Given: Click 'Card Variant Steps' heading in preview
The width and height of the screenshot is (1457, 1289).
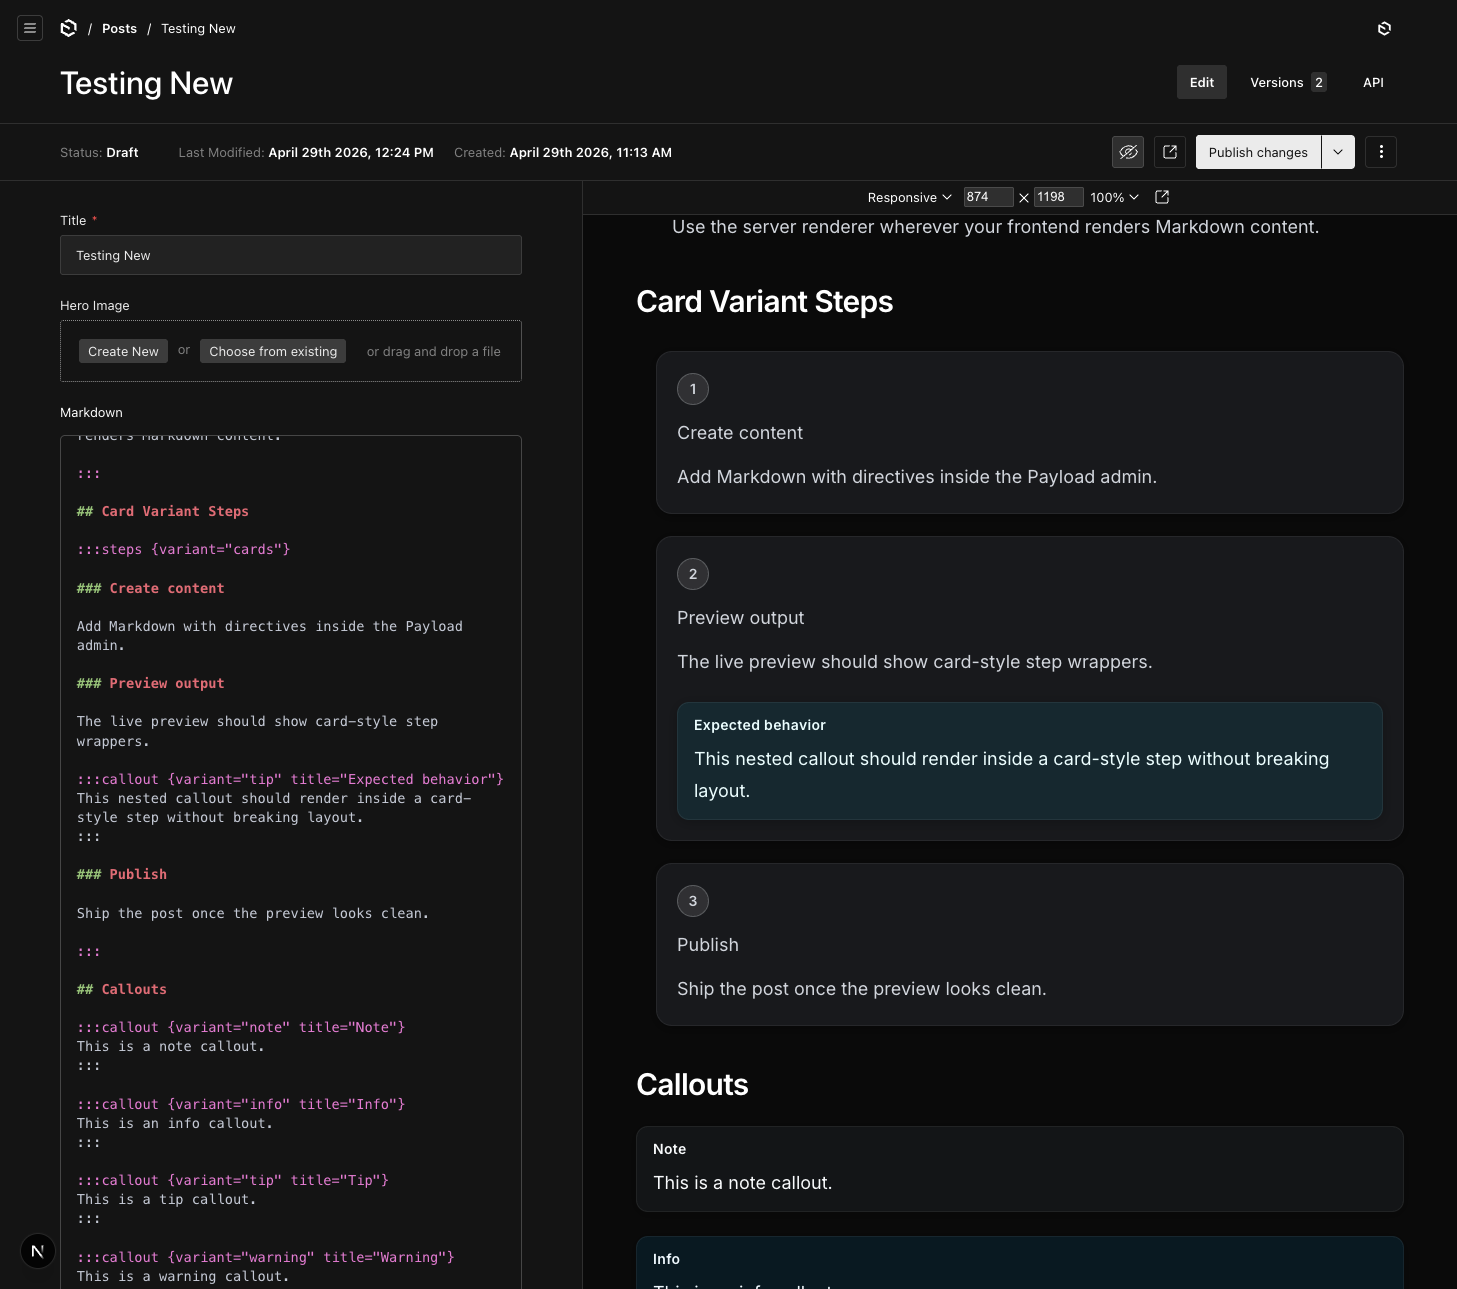Looking at the screenshot, I should [x=765, y=301].
